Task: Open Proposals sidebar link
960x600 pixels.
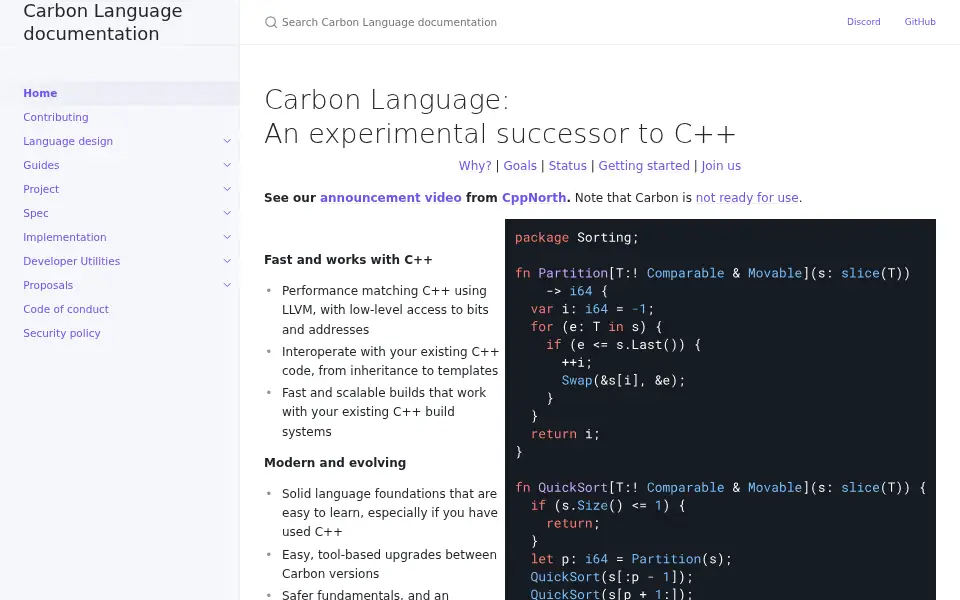Action: 48,285
